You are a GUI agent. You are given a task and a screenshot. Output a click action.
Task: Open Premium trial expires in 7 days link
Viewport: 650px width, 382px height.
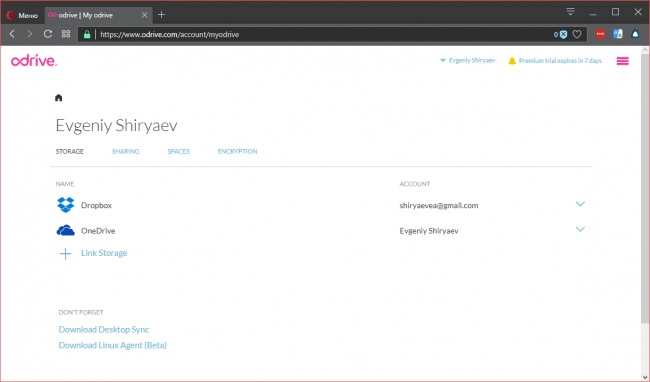[560, 61]
